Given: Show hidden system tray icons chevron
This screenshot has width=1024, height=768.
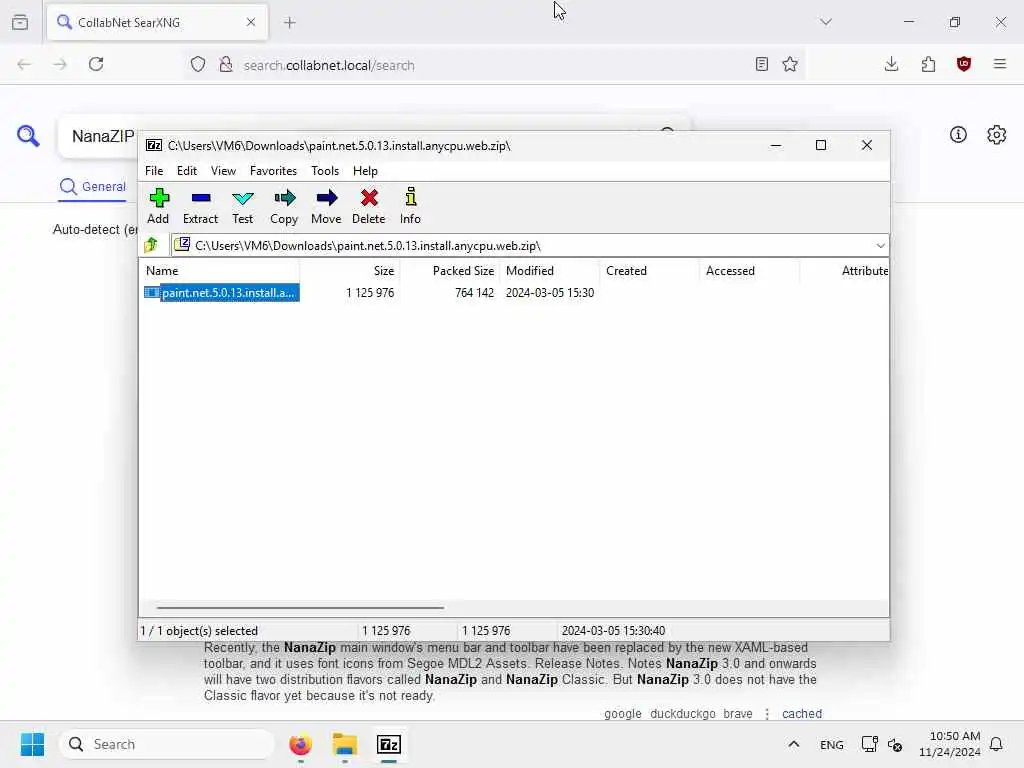Looking at the screenshot, I should [x=793, y=744].
